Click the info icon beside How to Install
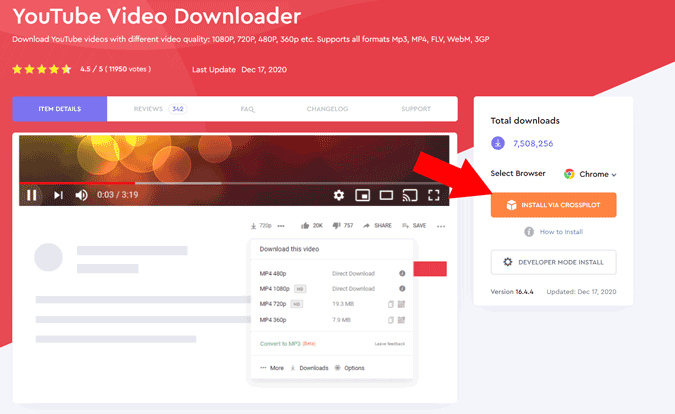The image size is (675, 414). coord(529,232)
